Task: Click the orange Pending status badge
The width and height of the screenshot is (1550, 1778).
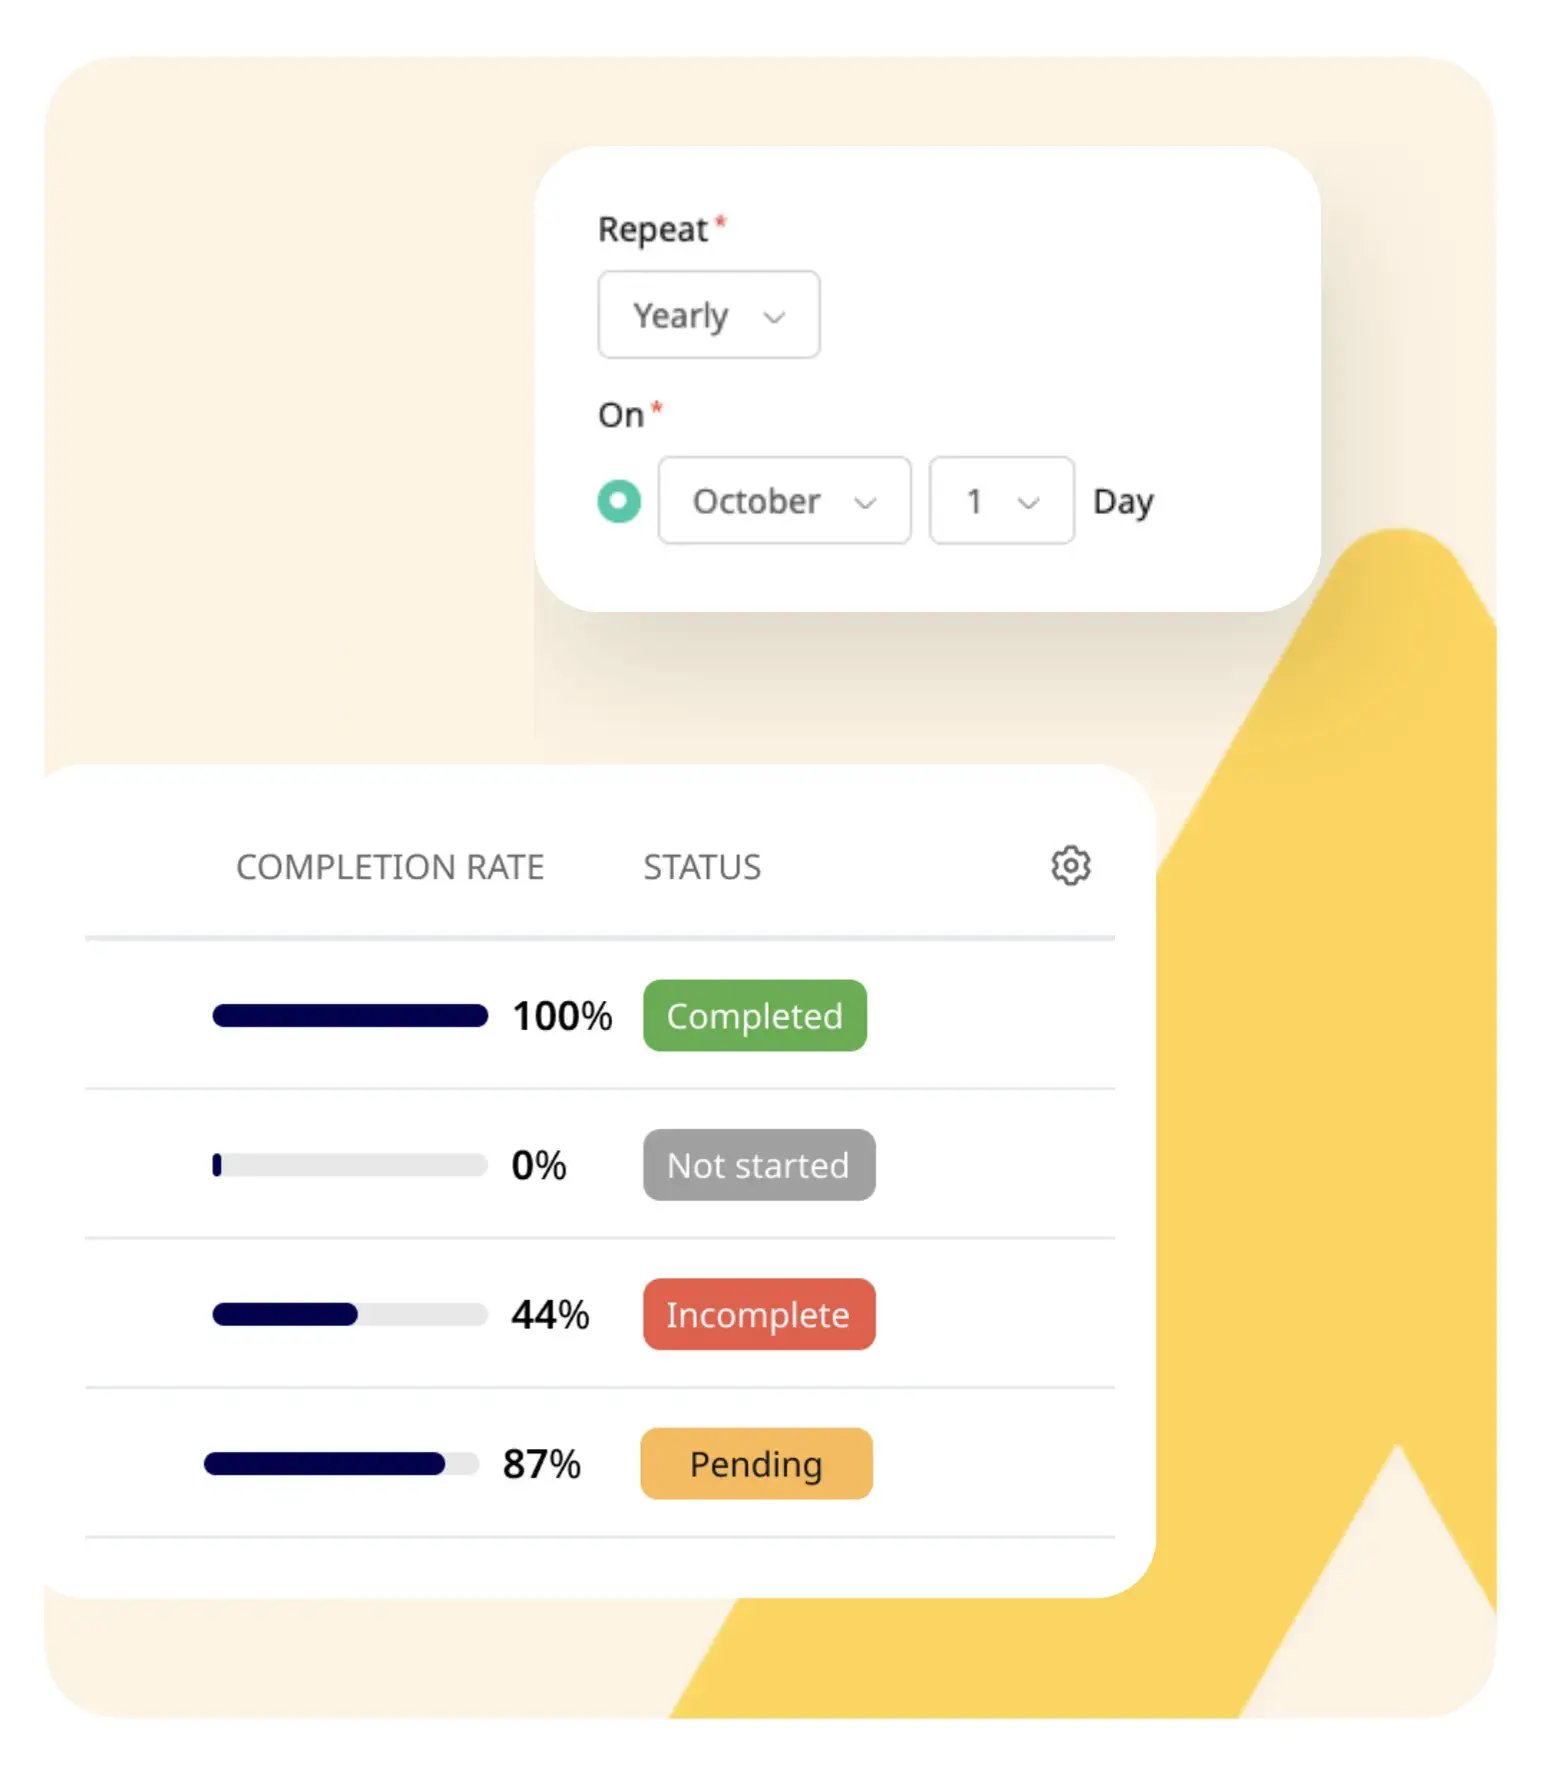Action: 756,1464
